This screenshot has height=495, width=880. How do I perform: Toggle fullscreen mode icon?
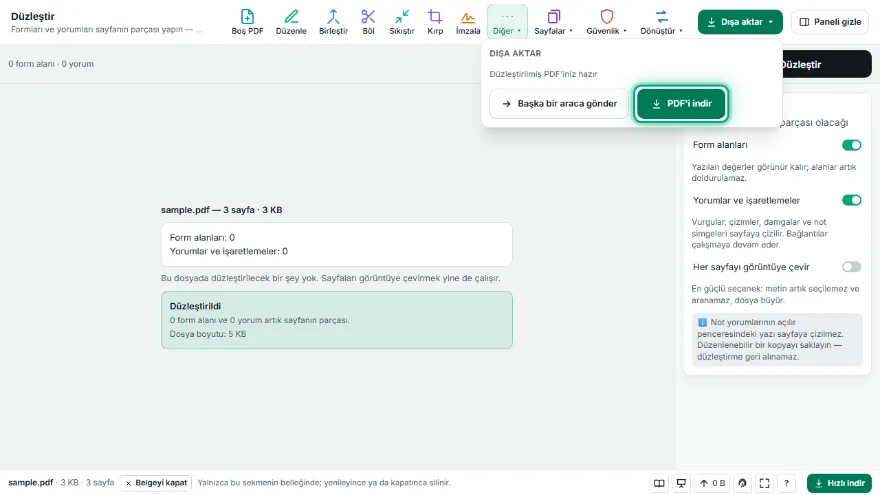[764, 483]
